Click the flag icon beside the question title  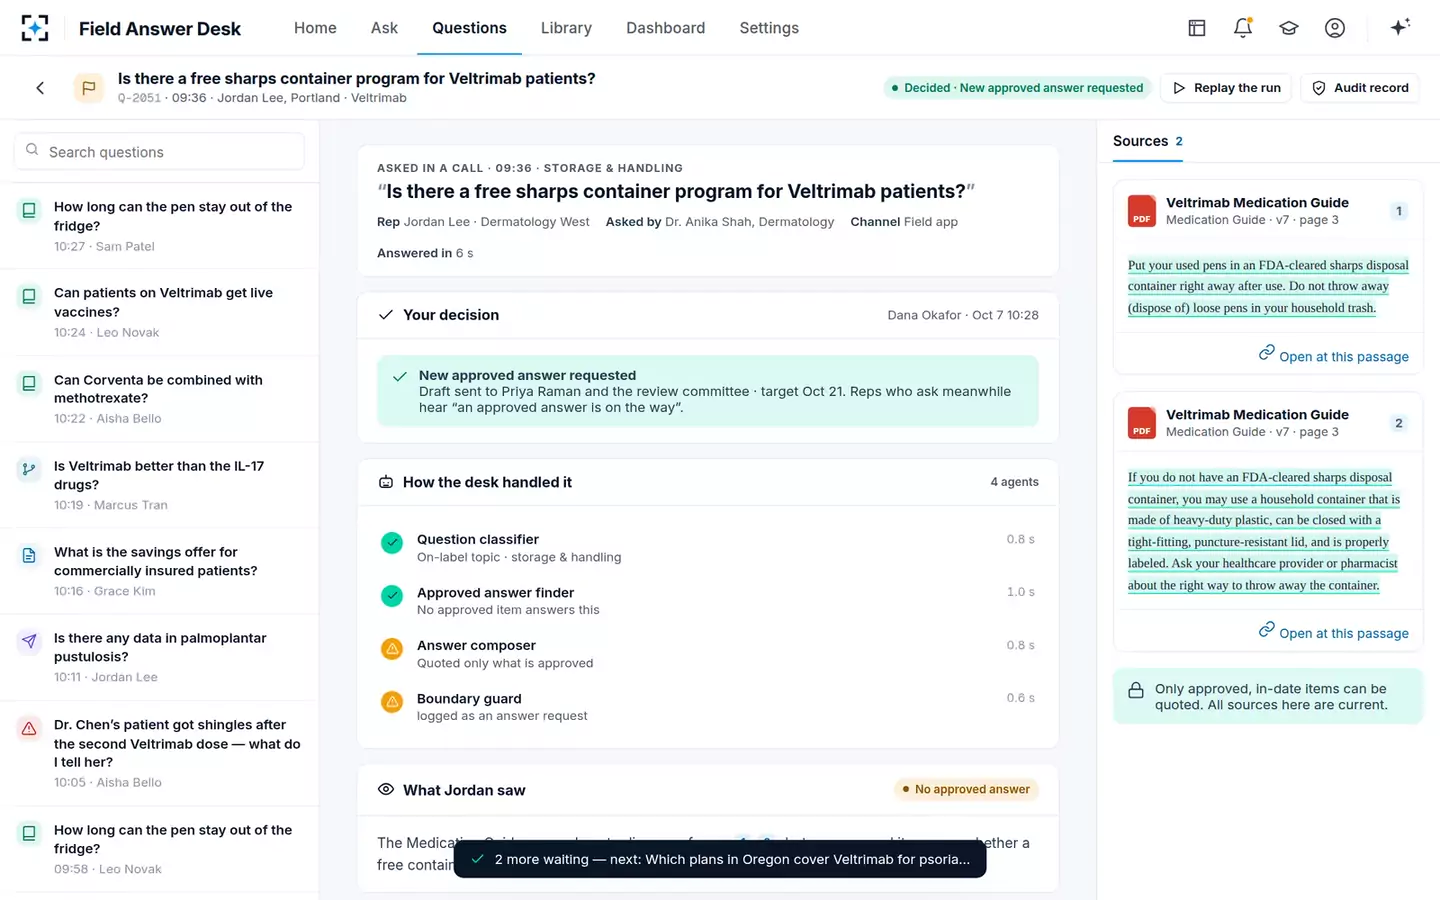point(89,88)
